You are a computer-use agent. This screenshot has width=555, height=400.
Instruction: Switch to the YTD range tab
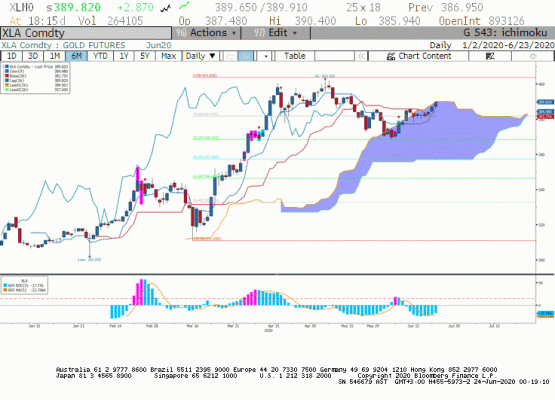(x=100, y=56)
